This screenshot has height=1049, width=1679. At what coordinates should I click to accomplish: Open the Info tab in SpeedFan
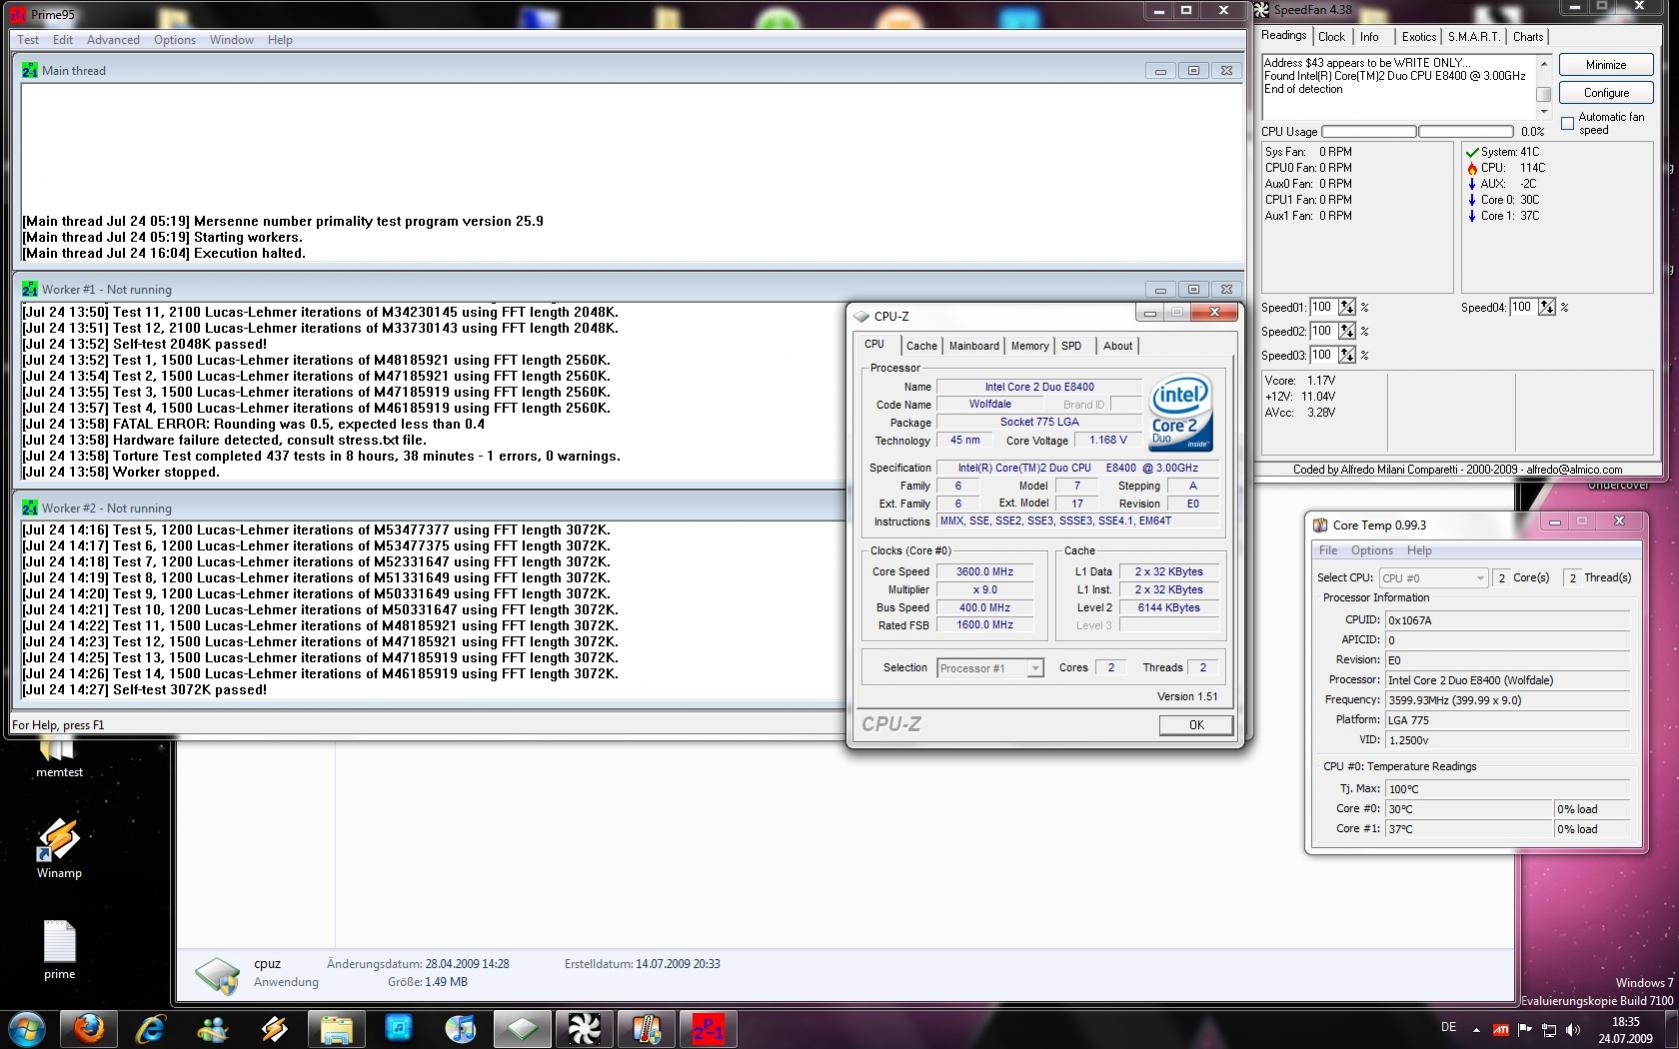[x=1369, y=37]
